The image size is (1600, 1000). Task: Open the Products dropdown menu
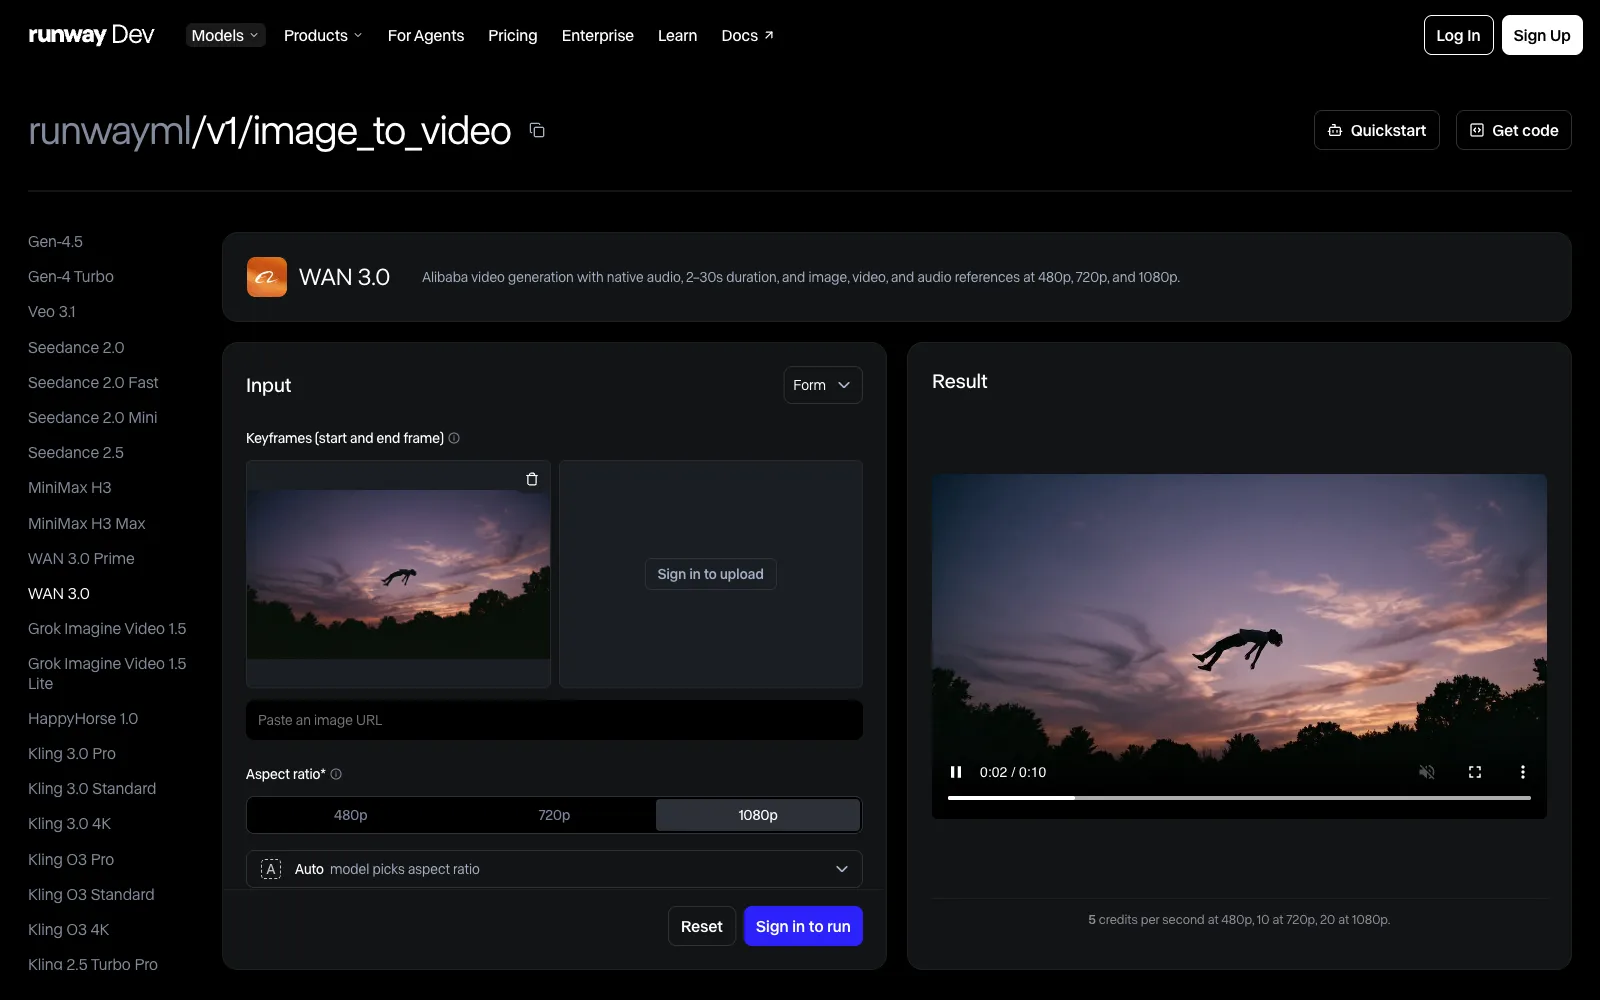pos(323,35)
